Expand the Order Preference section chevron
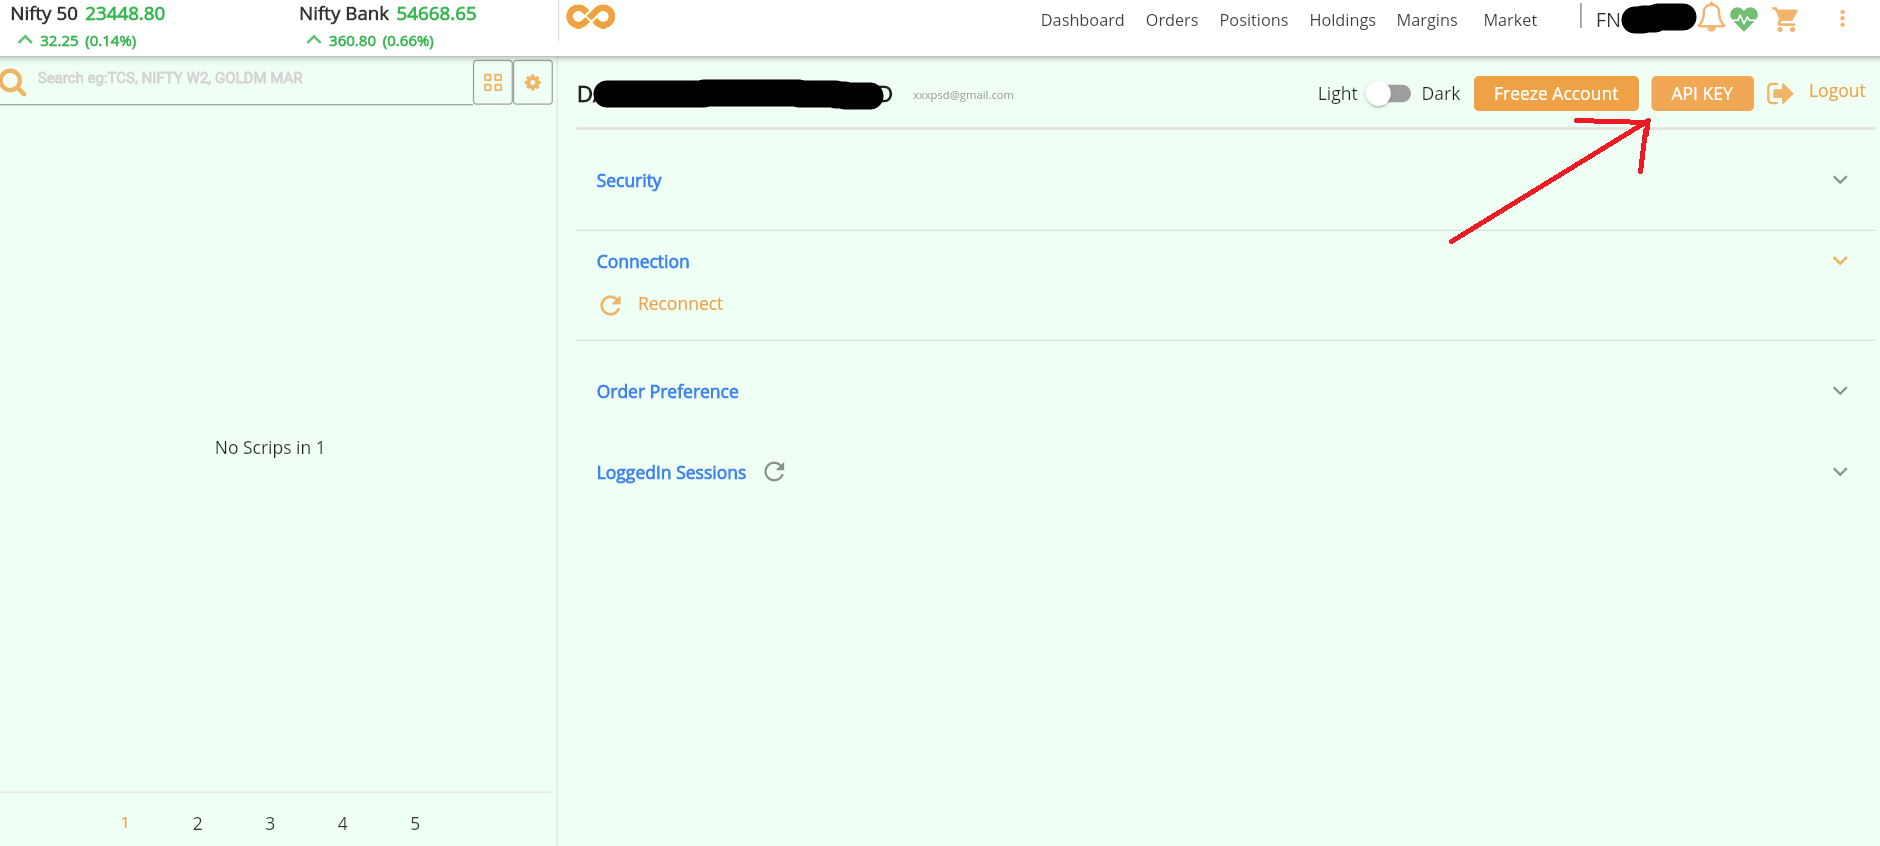Screen dimensions: 1880x846 (1840, 391)
